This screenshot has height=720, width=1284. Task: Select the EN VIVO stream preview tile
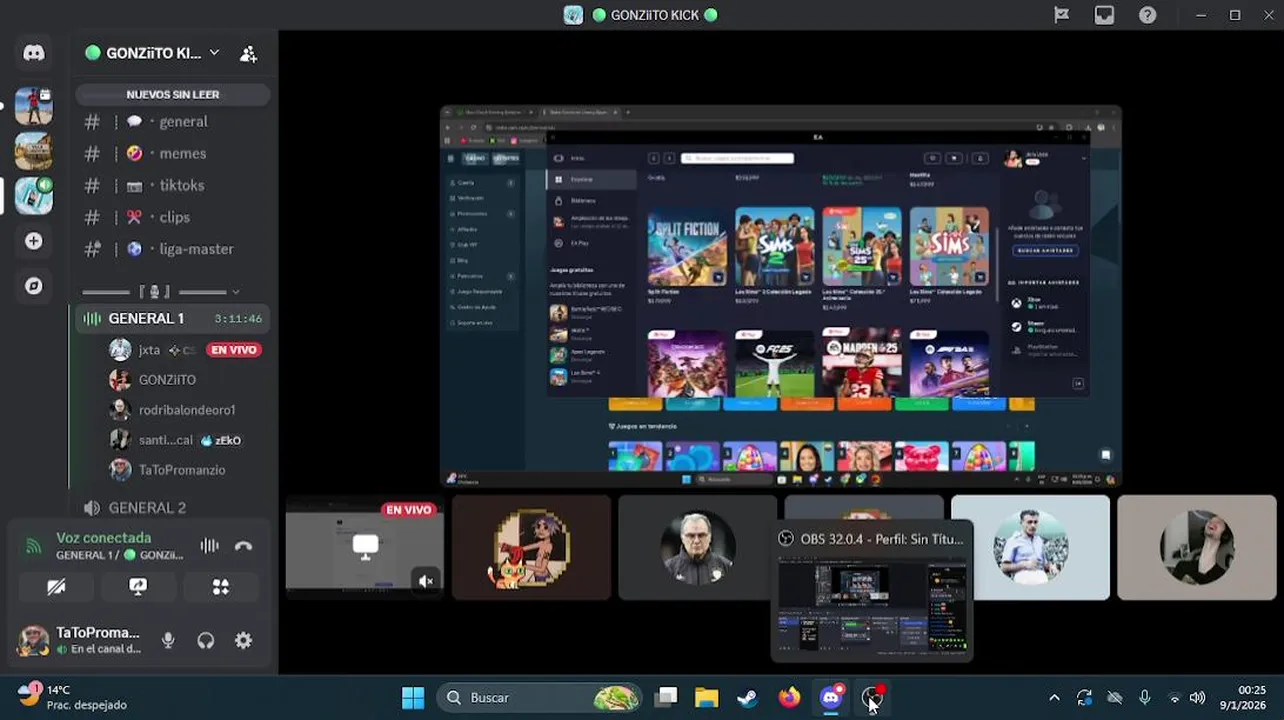[x=365, y=547]
